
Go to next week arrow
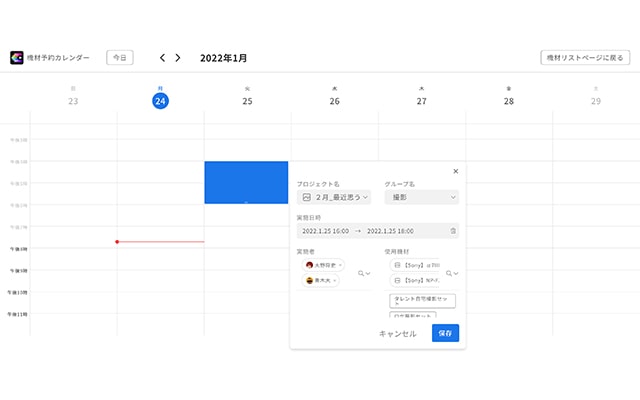(178, 58)
